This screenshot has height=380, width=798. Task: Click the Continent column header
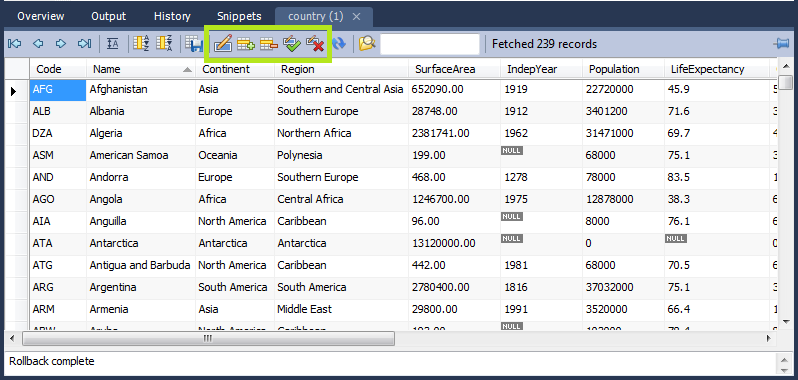tap(235, 69)
